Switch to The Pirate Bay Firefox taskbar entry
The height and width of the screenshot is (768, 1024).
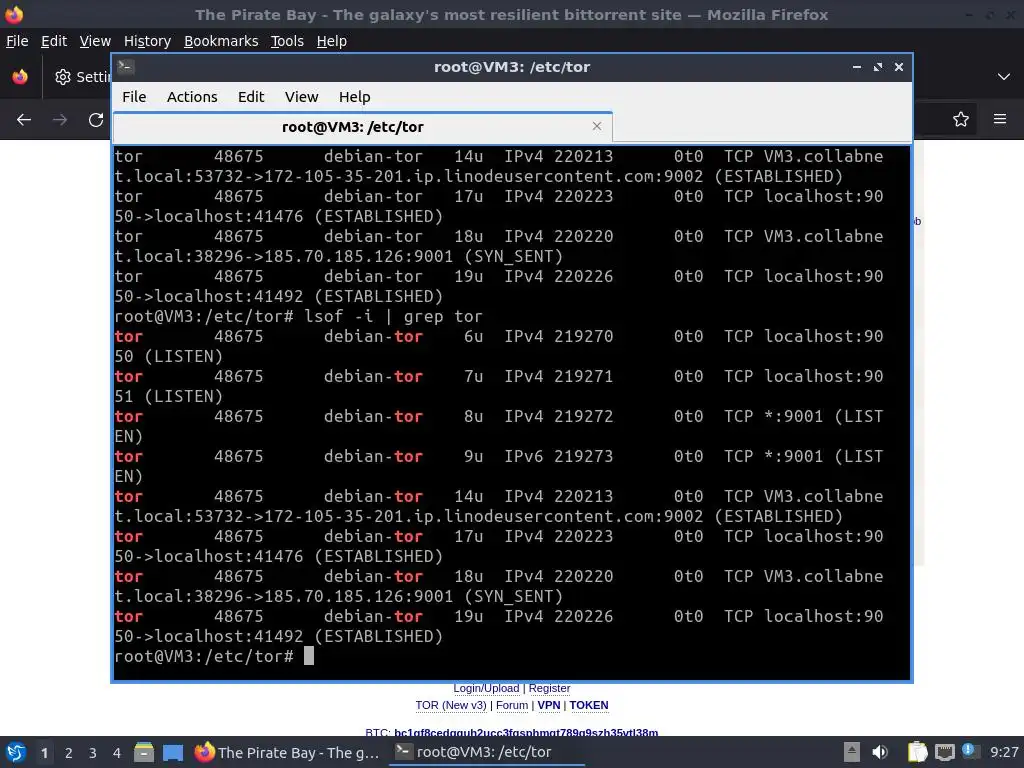[x=287, y=752]
